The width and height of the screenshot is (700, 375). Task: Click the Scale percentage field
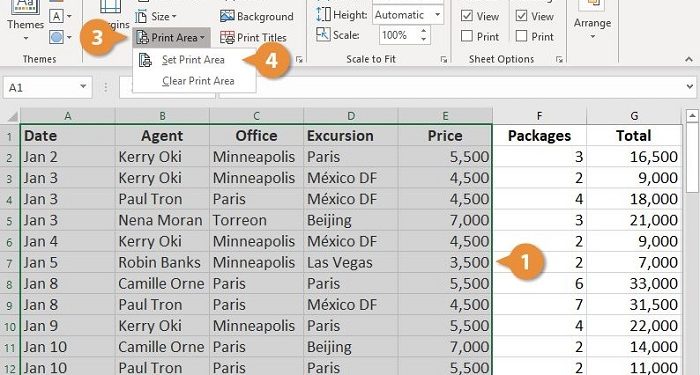click(x=399, y=35)
